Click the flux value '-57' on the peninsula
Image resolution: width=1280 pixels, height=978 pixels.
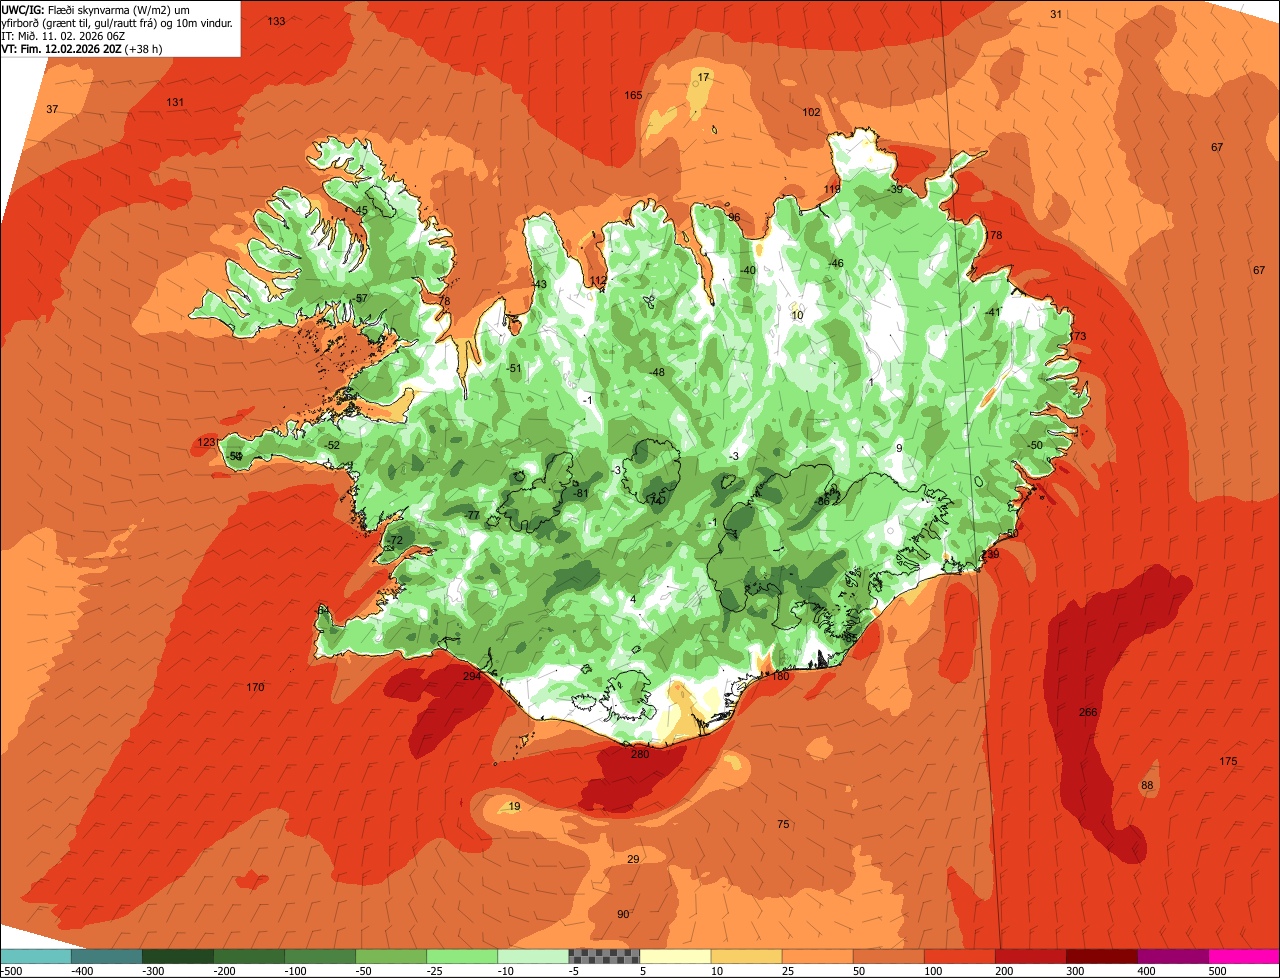[360, 298]
